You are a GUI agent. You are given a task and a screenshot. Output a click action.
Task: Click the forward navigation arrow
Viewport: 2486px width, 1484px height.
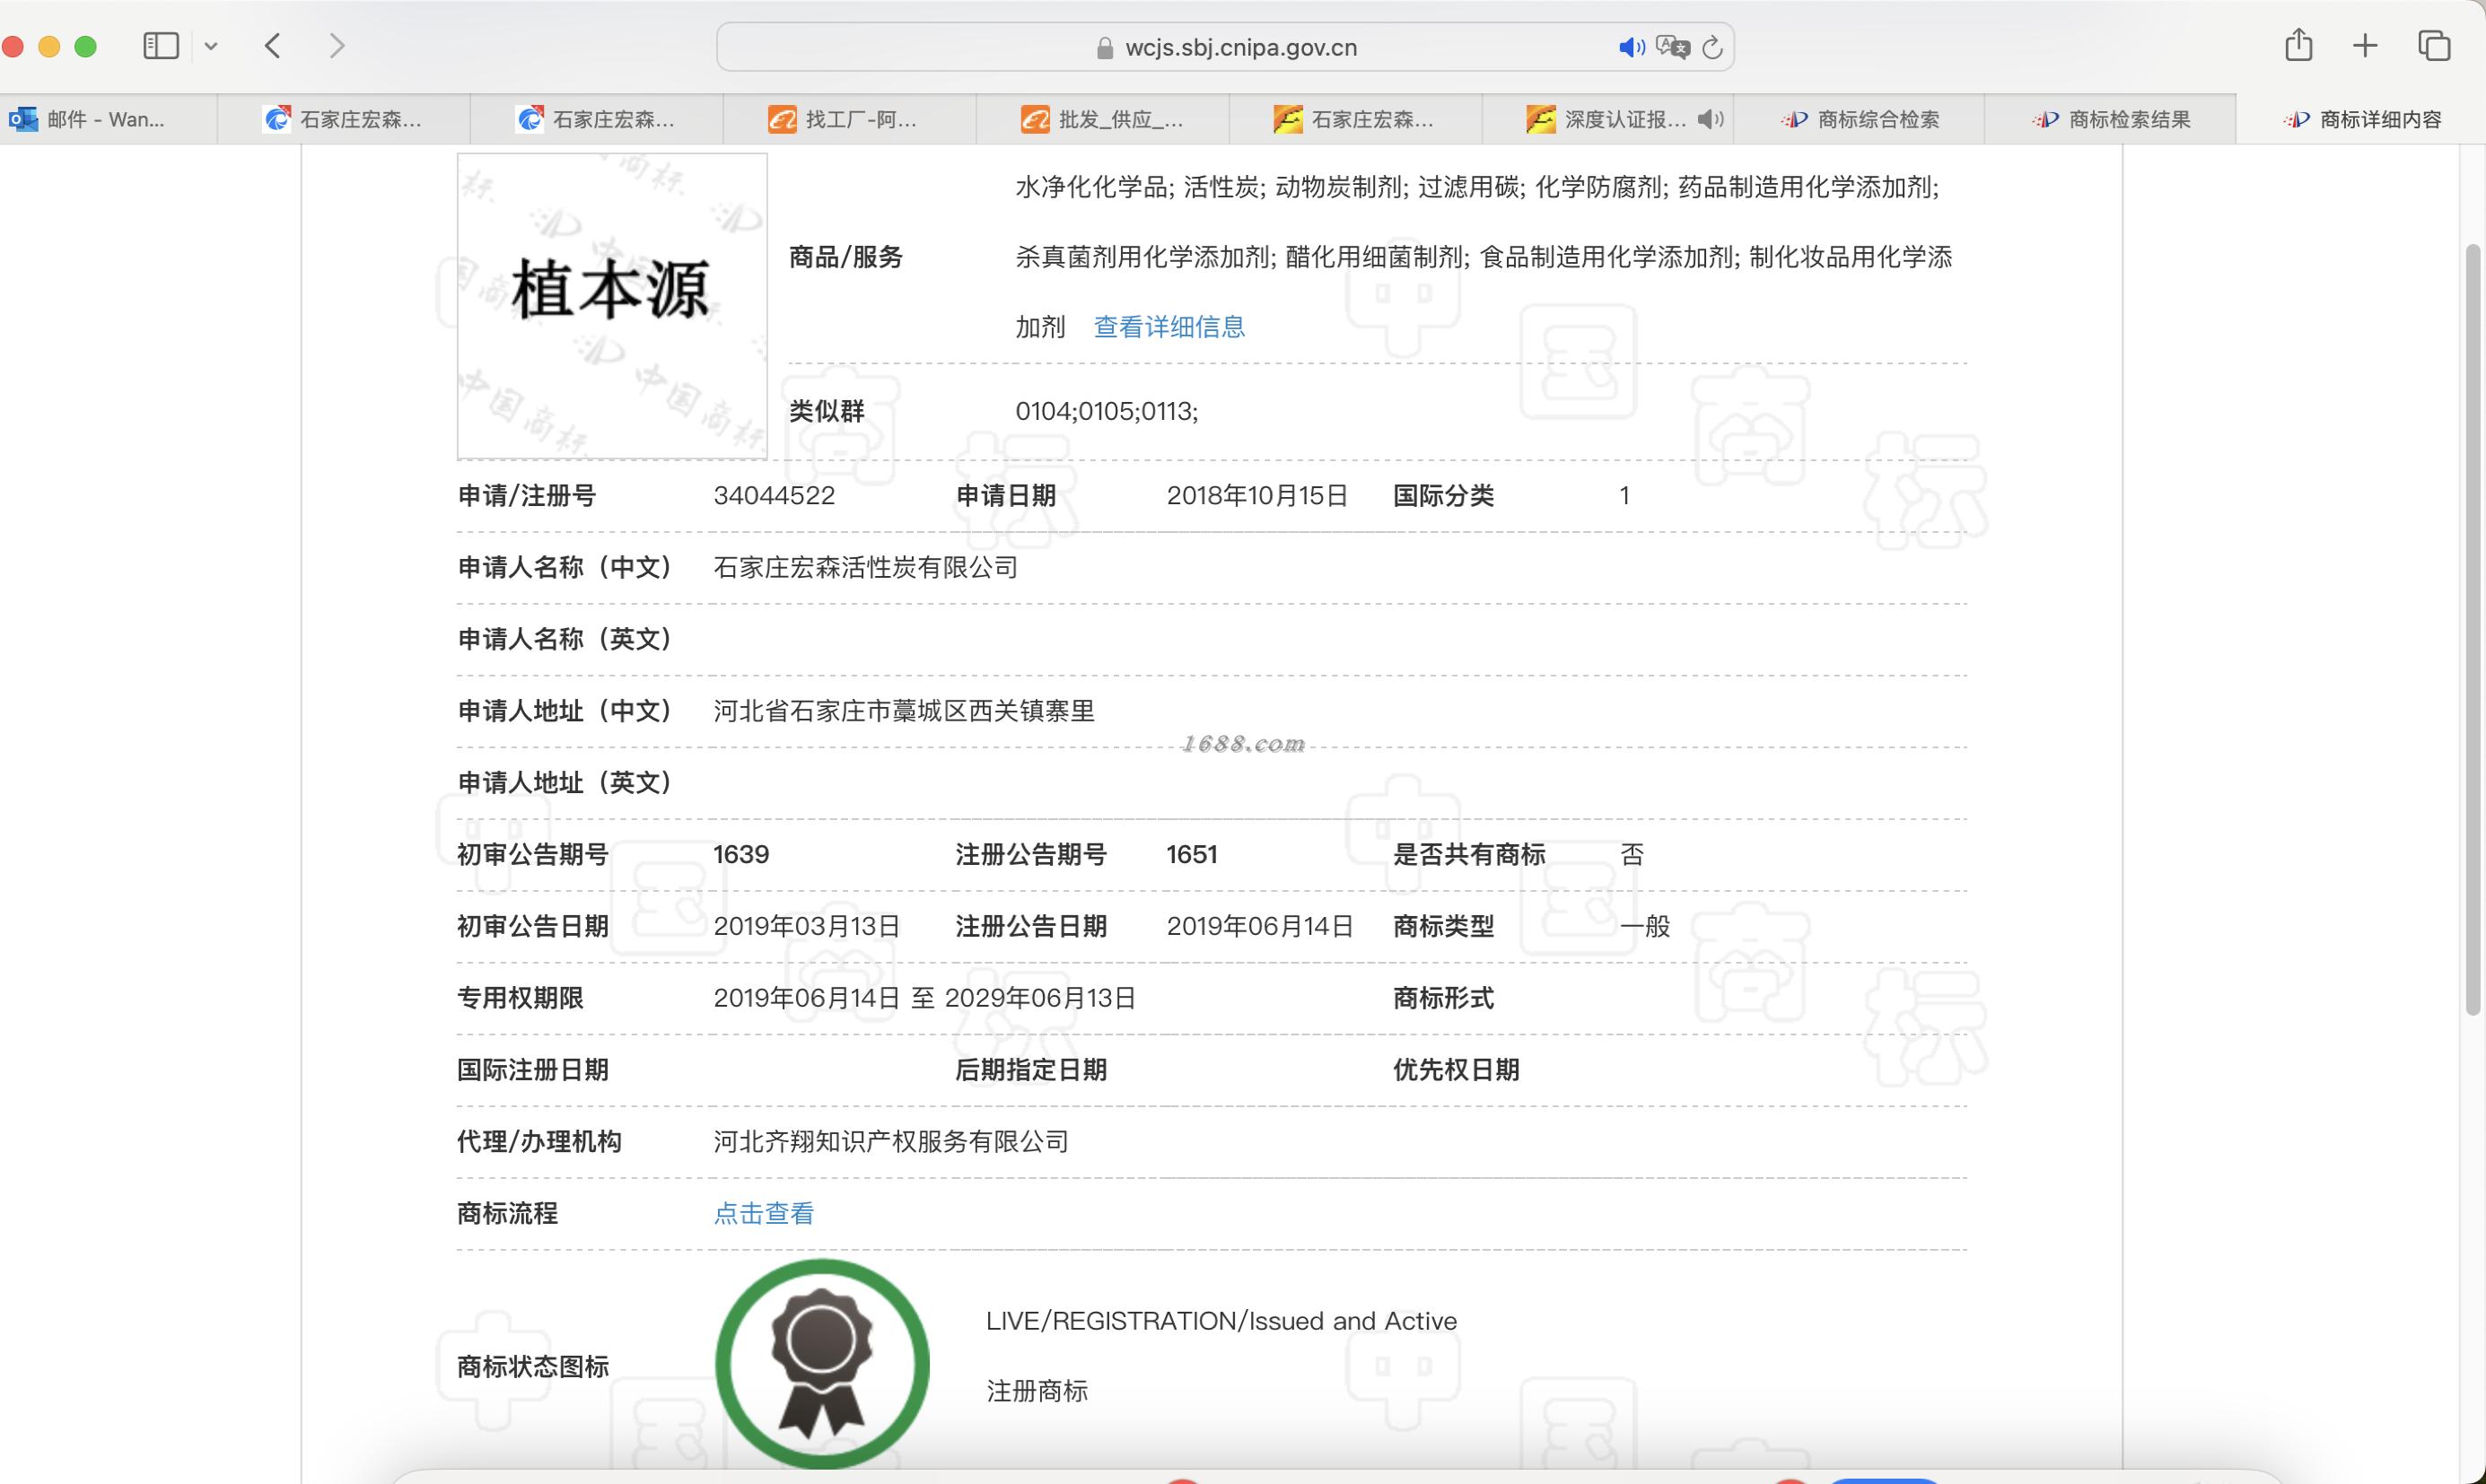coord(337,46)
